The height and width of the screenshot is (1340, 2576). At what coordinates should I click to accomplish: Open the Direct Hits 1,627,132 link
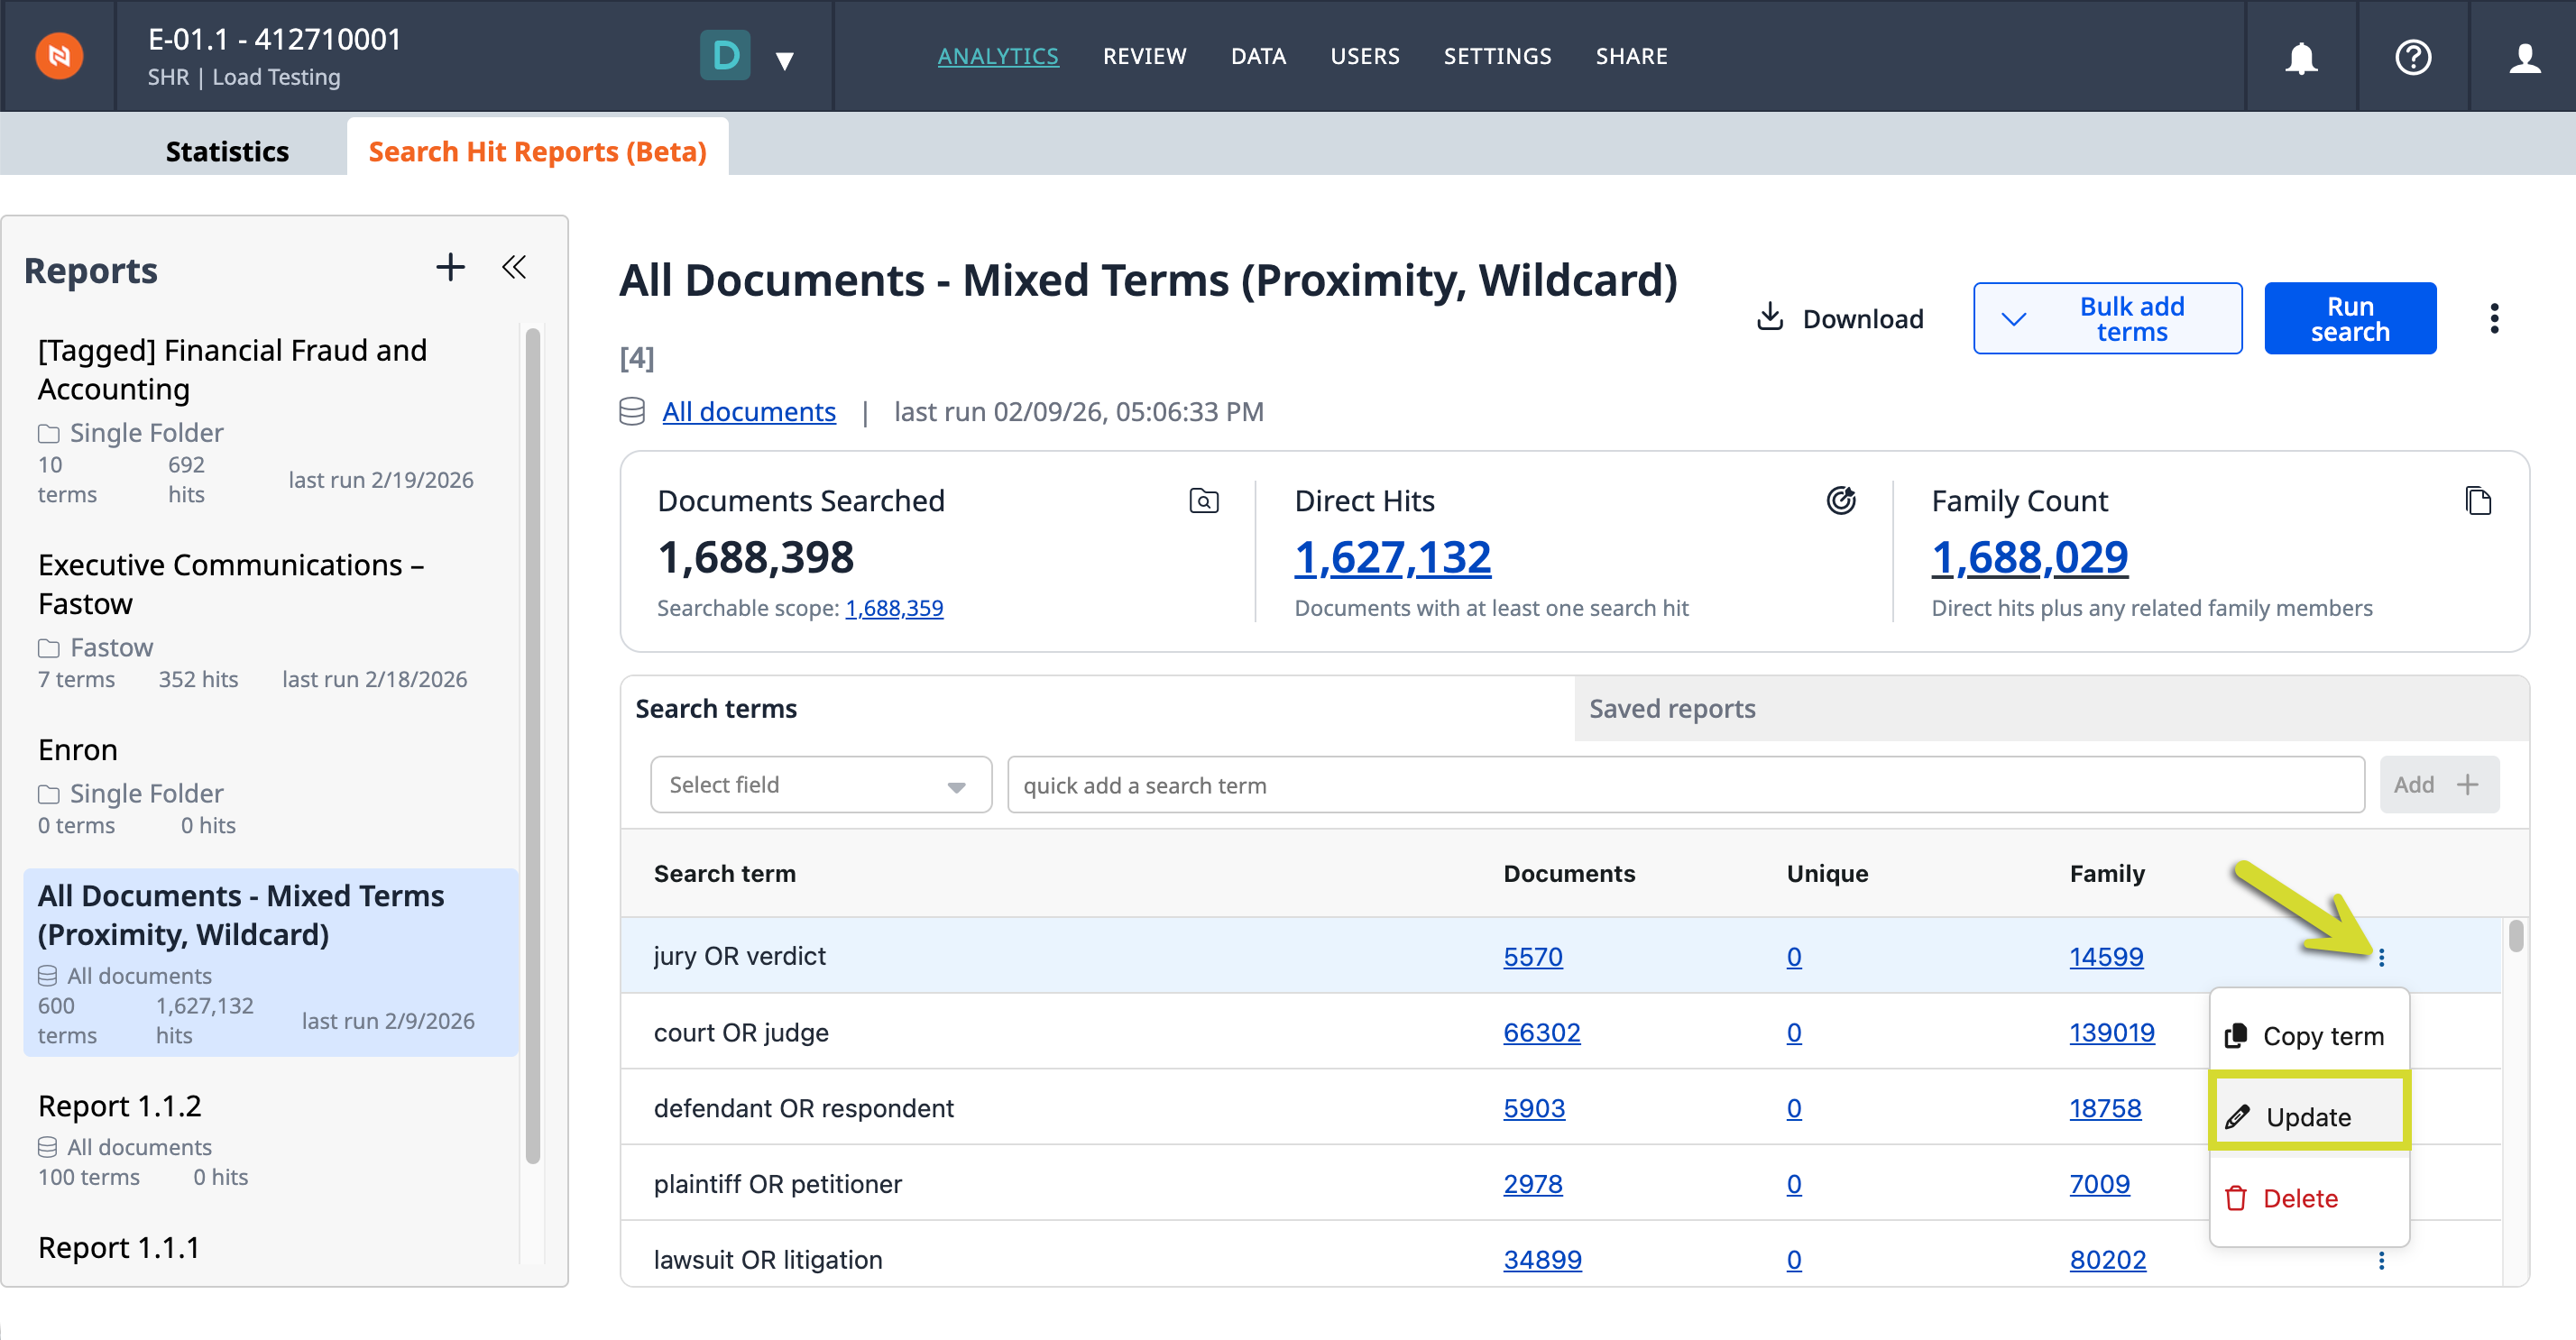pyautogui.click(x=1392, y=557)
